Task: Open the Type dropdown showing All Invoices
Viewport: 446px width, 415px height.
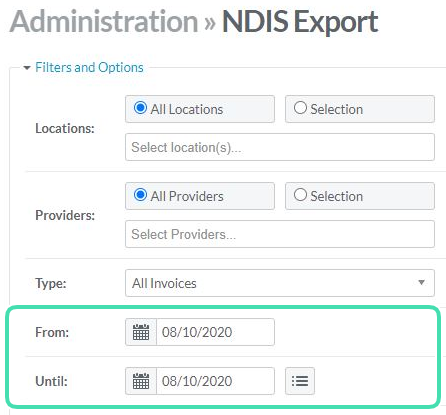Action: (280, 283)
